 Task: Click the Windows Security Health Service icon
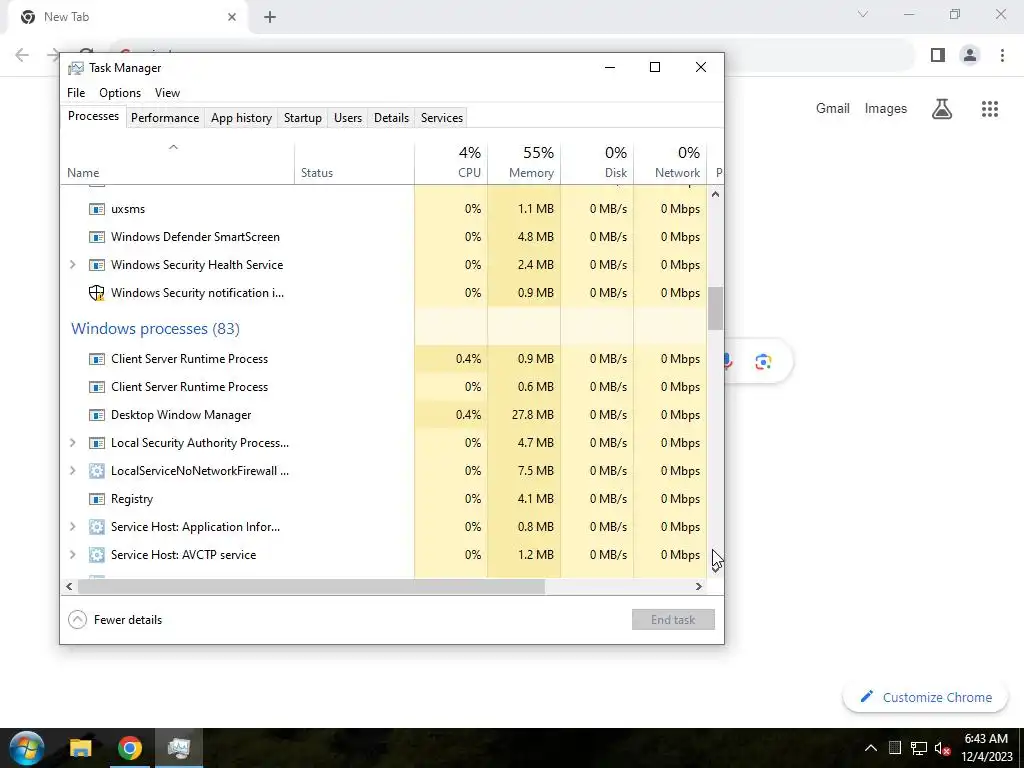click(97, 265)
